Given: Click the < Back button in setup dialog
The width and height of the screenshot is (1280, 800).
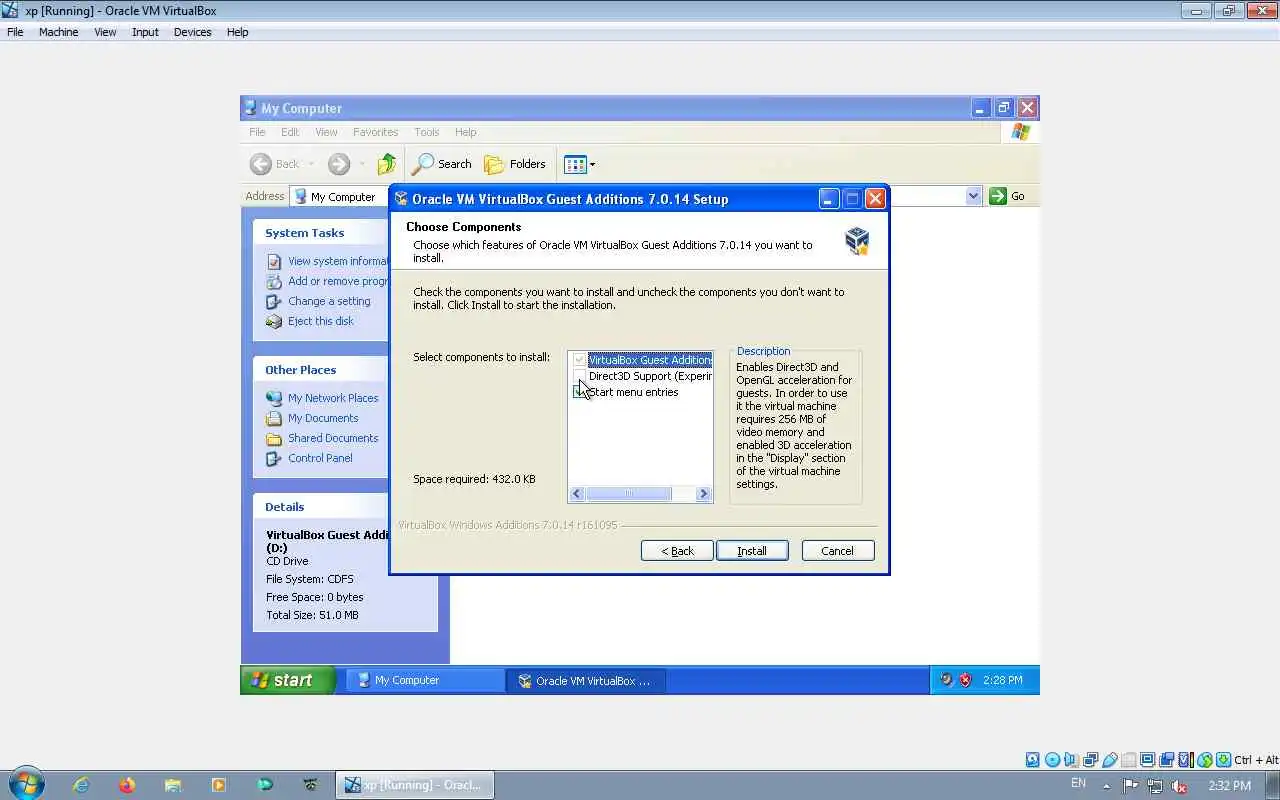Looking at the screenshot, I should 677,551.
